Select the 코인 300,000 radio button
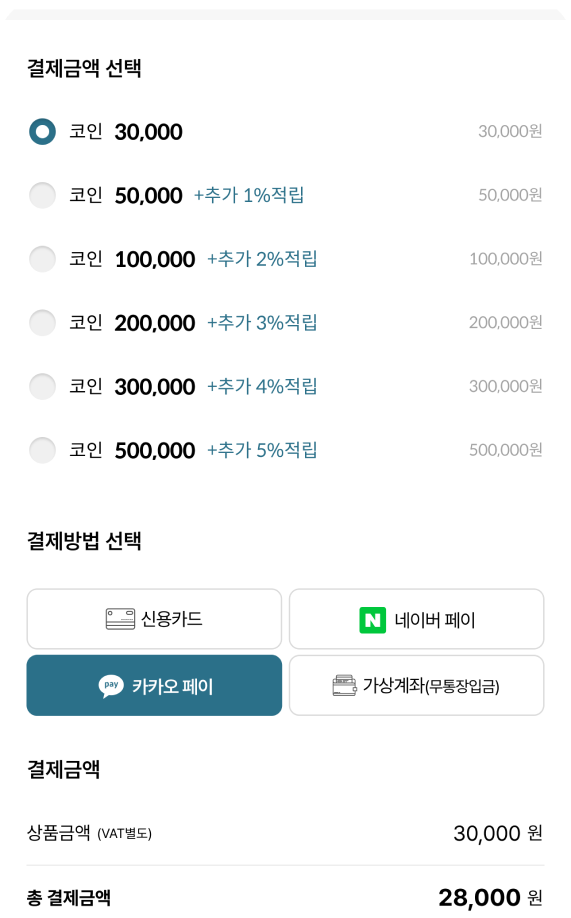This screenshot has height=918, width=571. 42,386
